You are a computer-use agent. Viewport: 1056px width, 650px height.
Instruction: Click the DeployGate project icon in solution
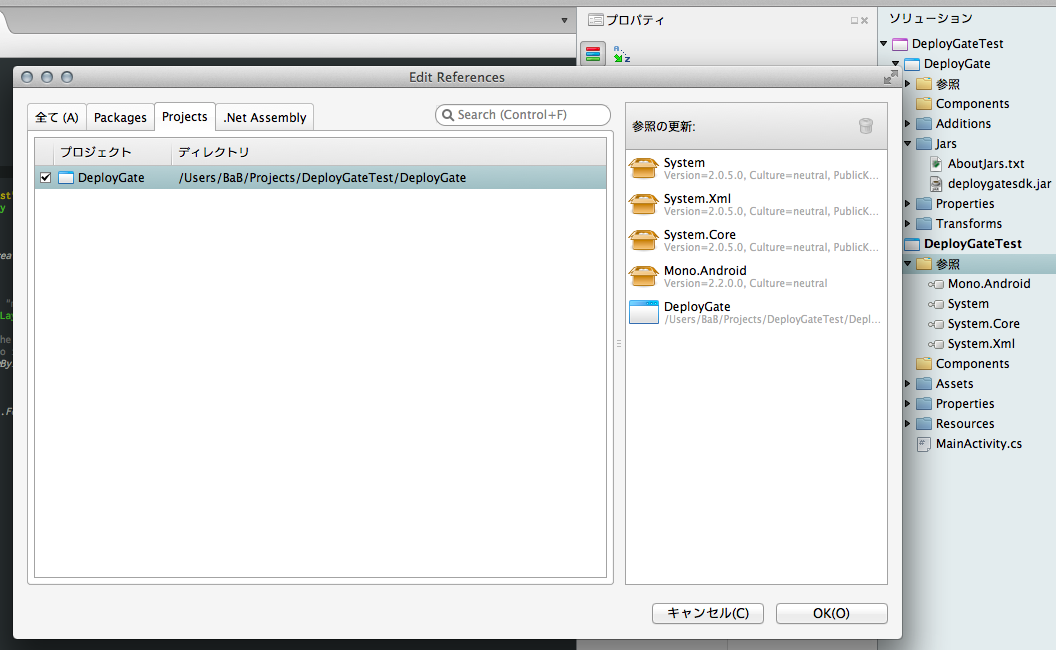click(x=912, y=65)
